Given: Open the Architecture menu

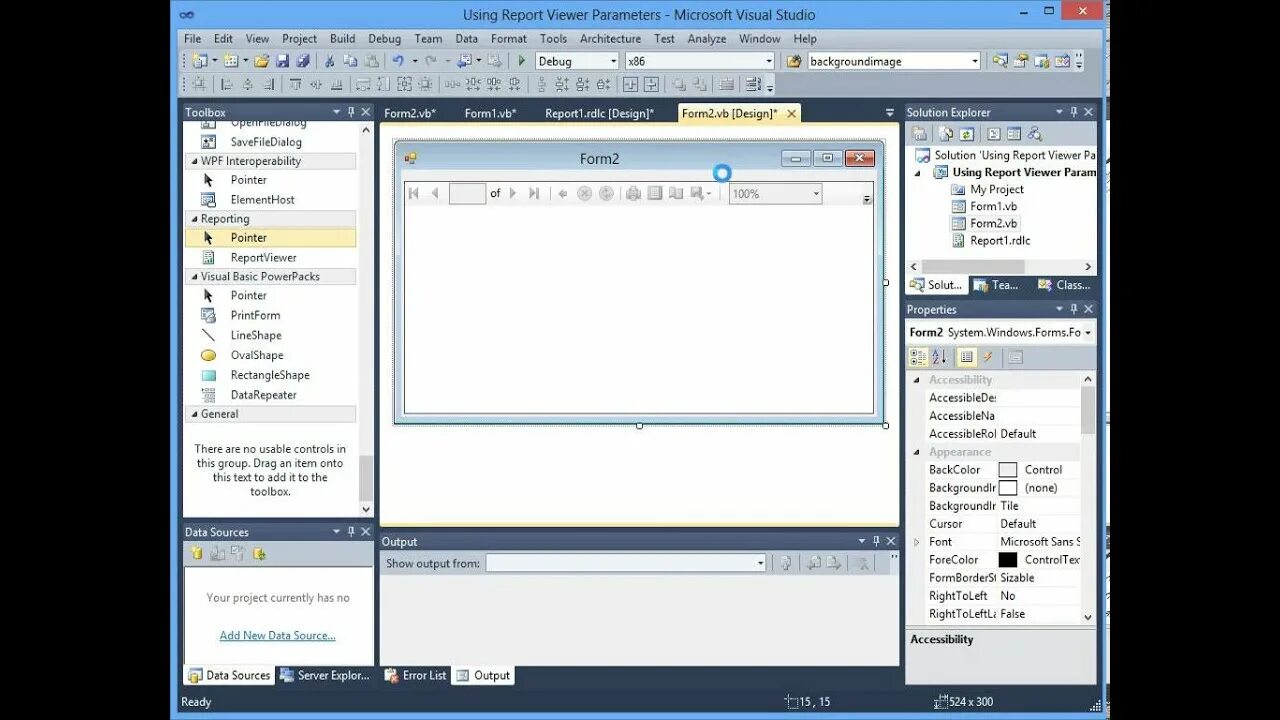Looking at the screenshot, I should 610,39.
